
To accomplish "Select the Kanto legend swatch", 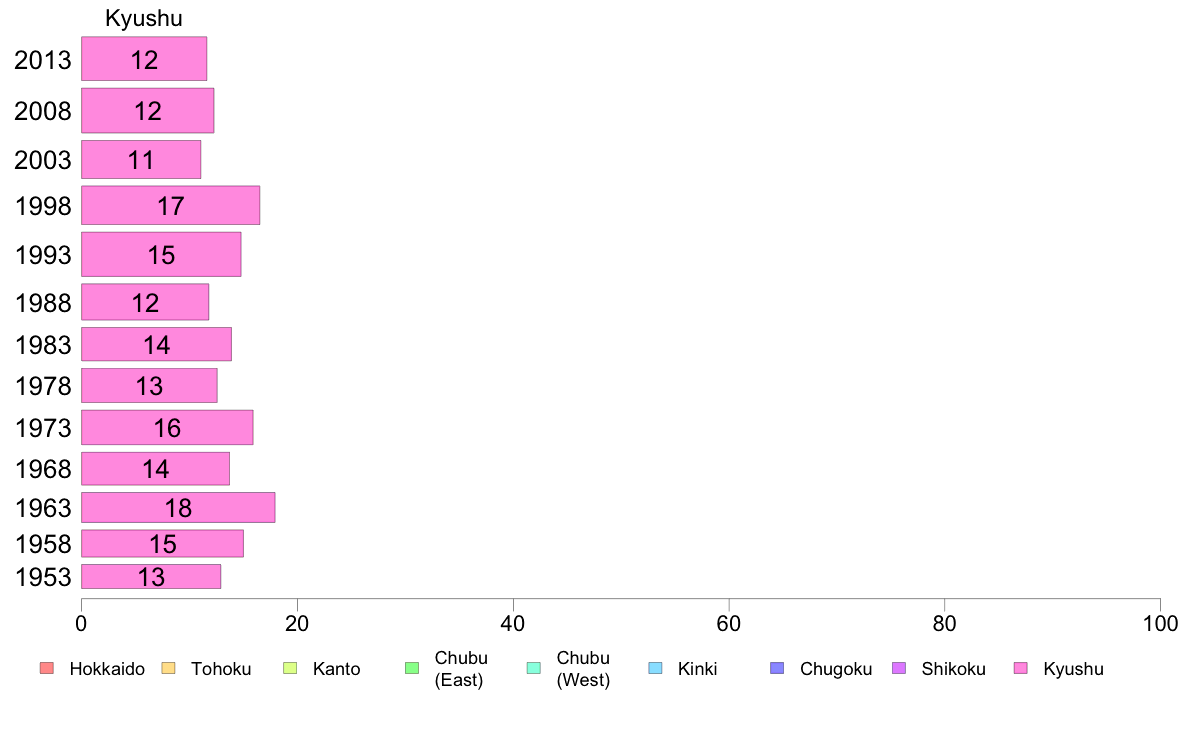I will click(290, 668).
